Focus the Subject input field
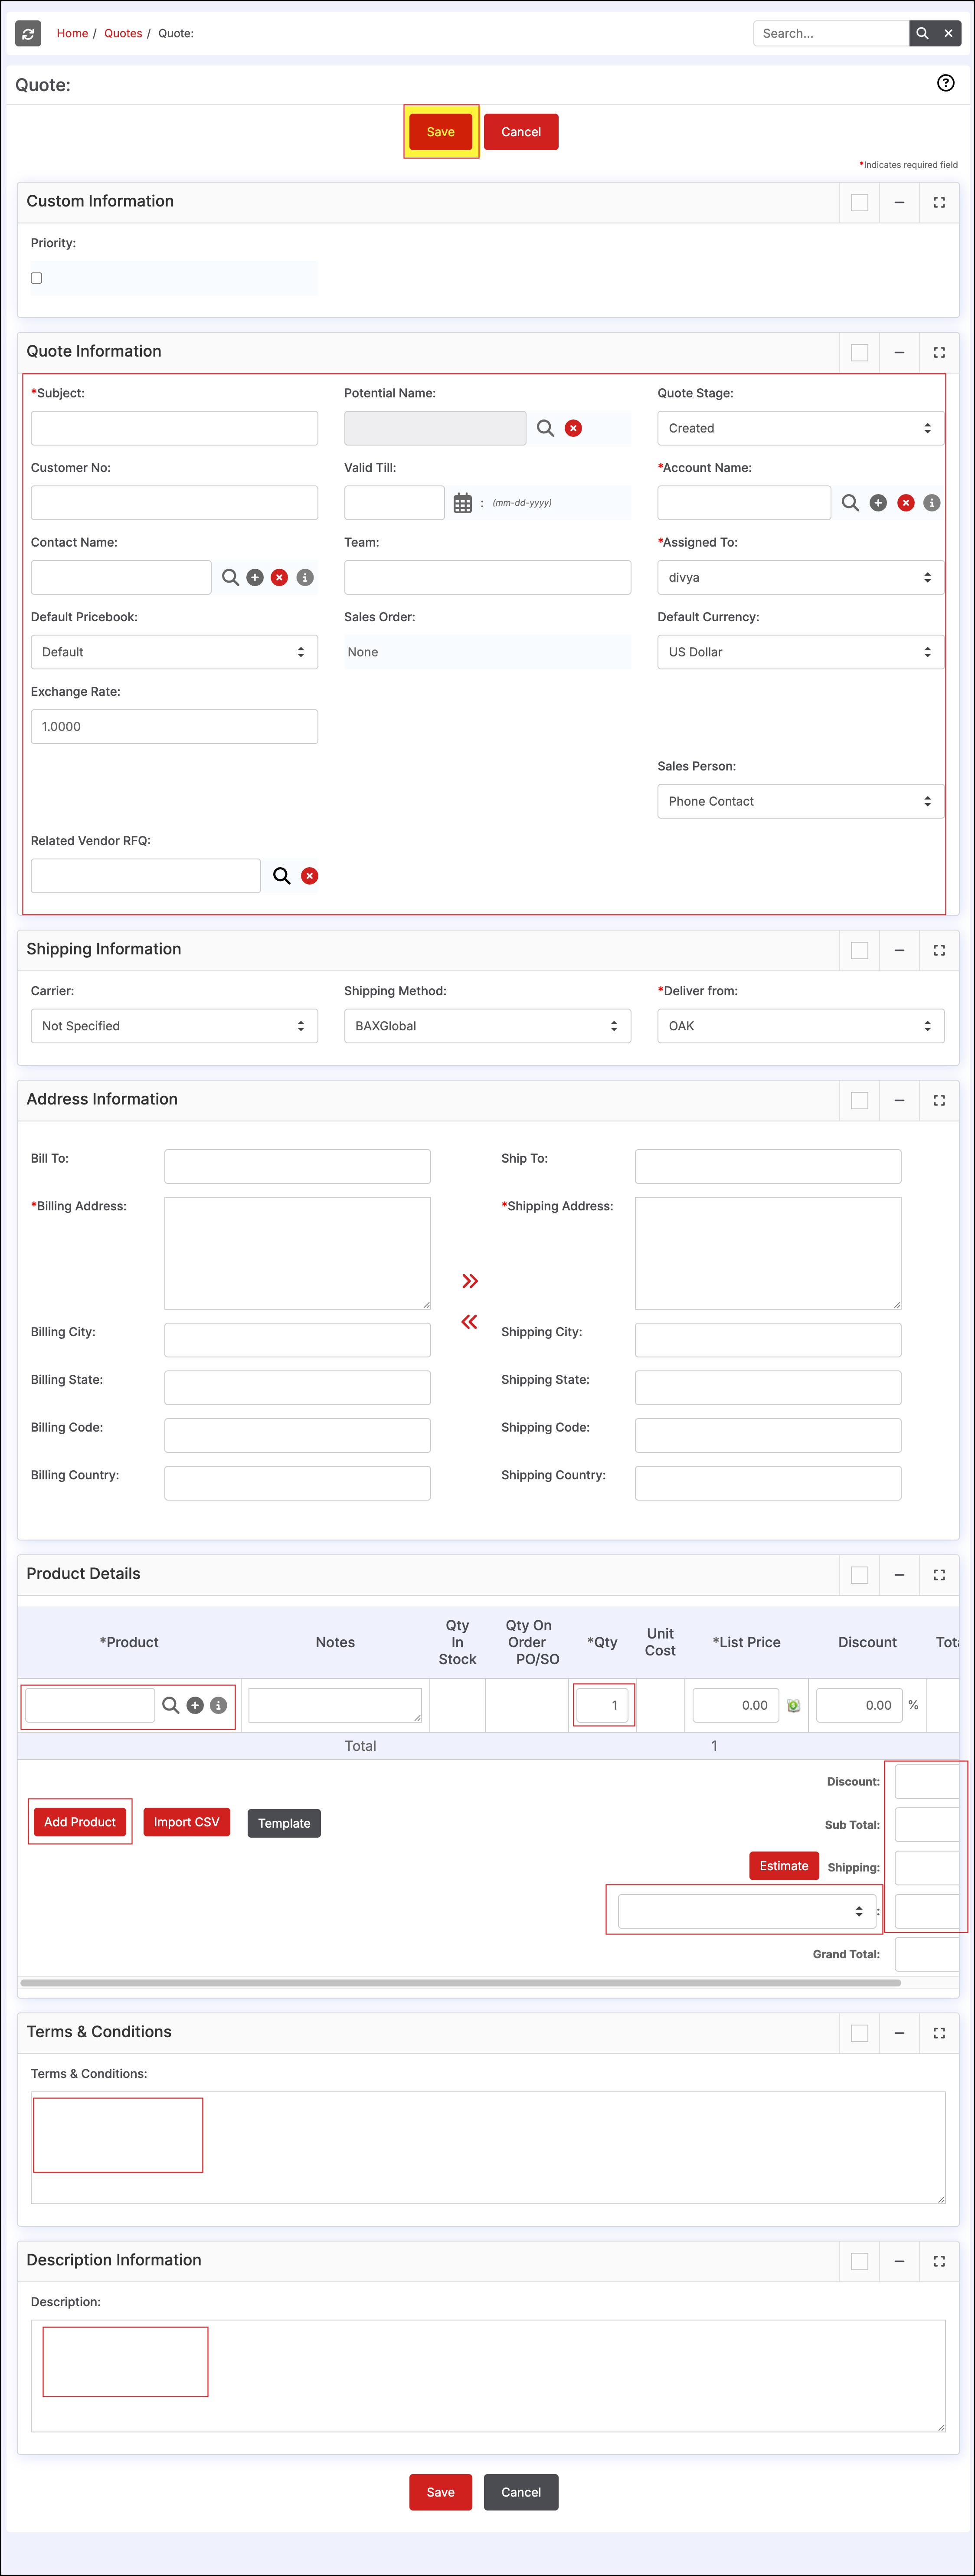The height and width of the screenshot is (2576, 975). 174,428
